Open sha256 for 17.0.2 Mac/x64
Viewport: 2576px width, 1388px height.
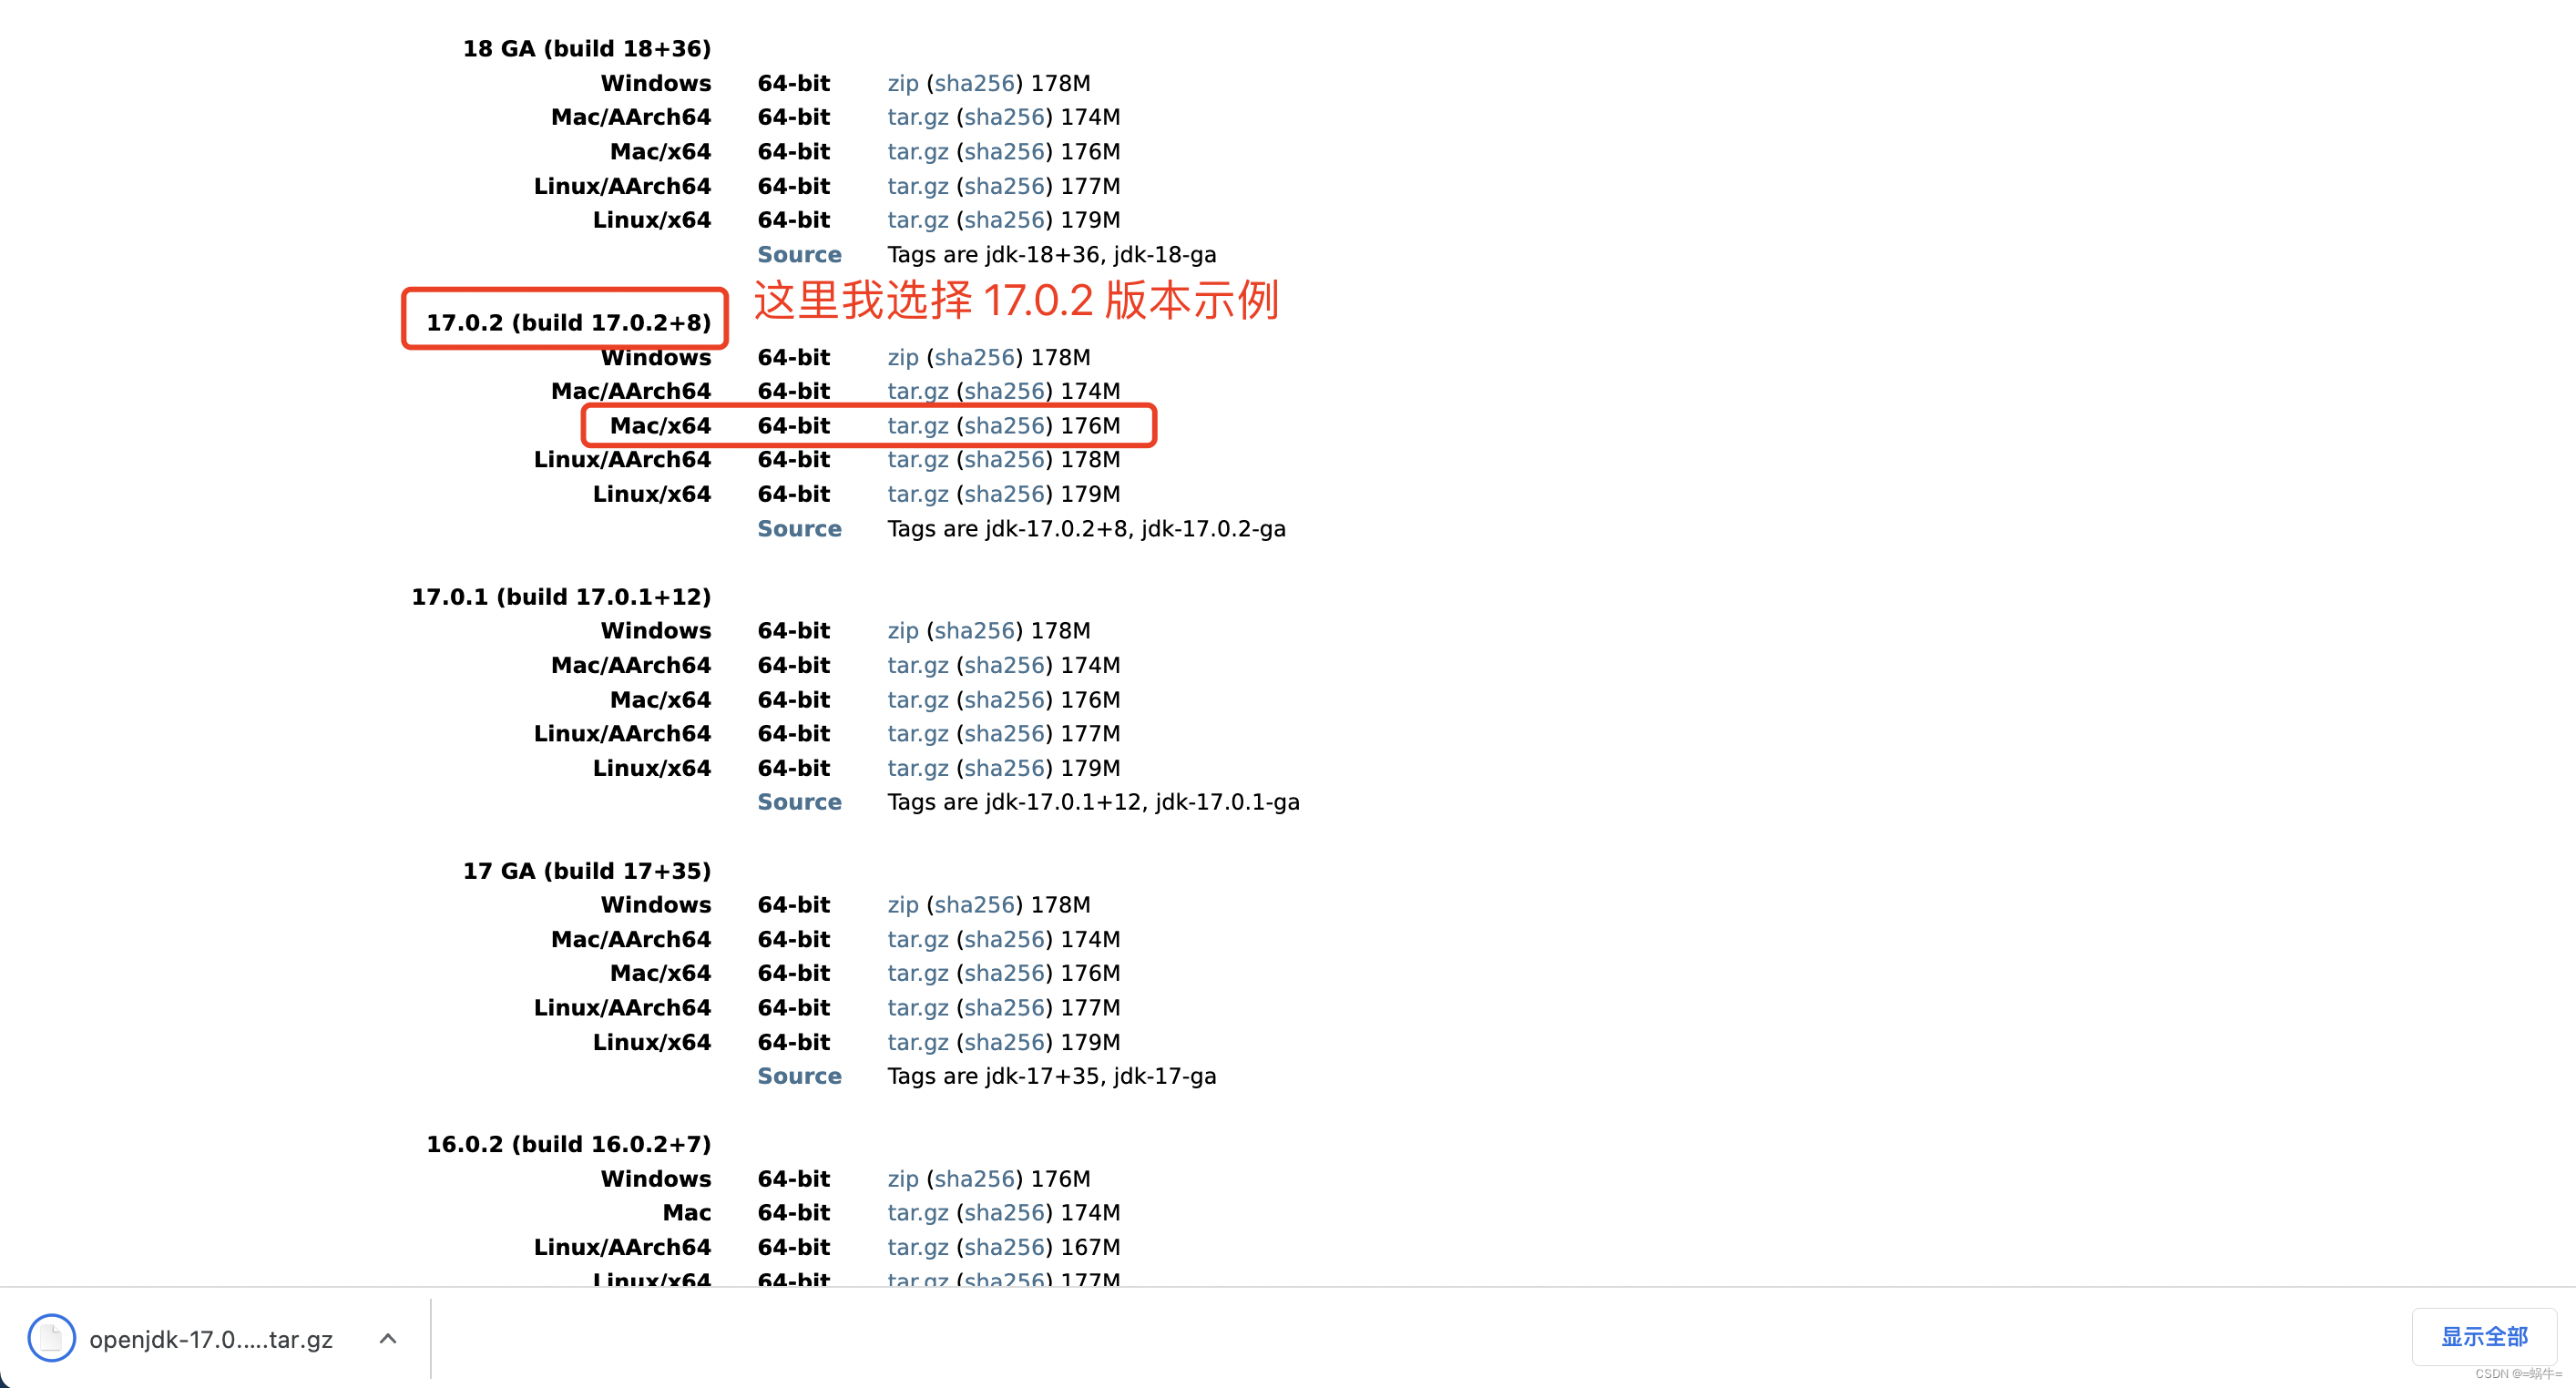point(1004,426)
